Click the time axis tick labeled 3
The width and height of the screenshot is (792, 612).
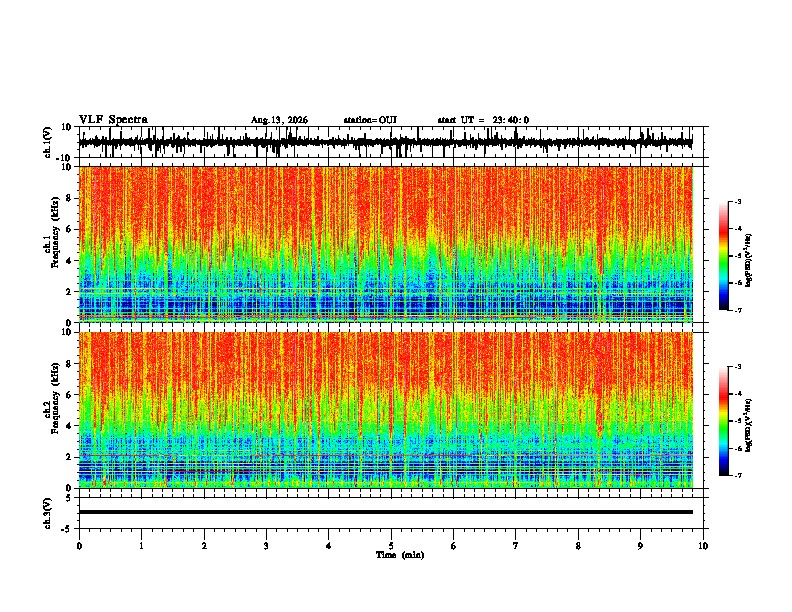click(x=266, y=546)
